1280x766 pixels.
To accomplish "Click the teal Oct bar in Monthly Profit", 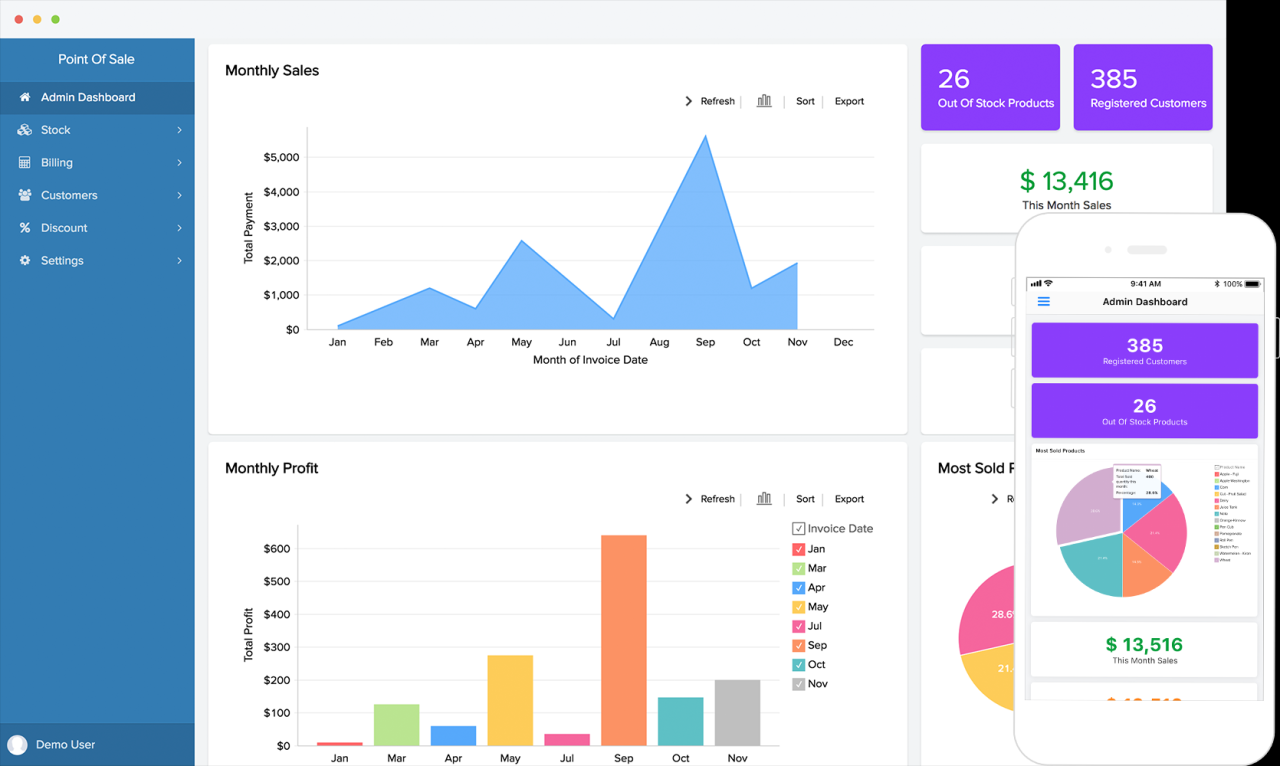I will pyautogui.click(x=681, y=721).
